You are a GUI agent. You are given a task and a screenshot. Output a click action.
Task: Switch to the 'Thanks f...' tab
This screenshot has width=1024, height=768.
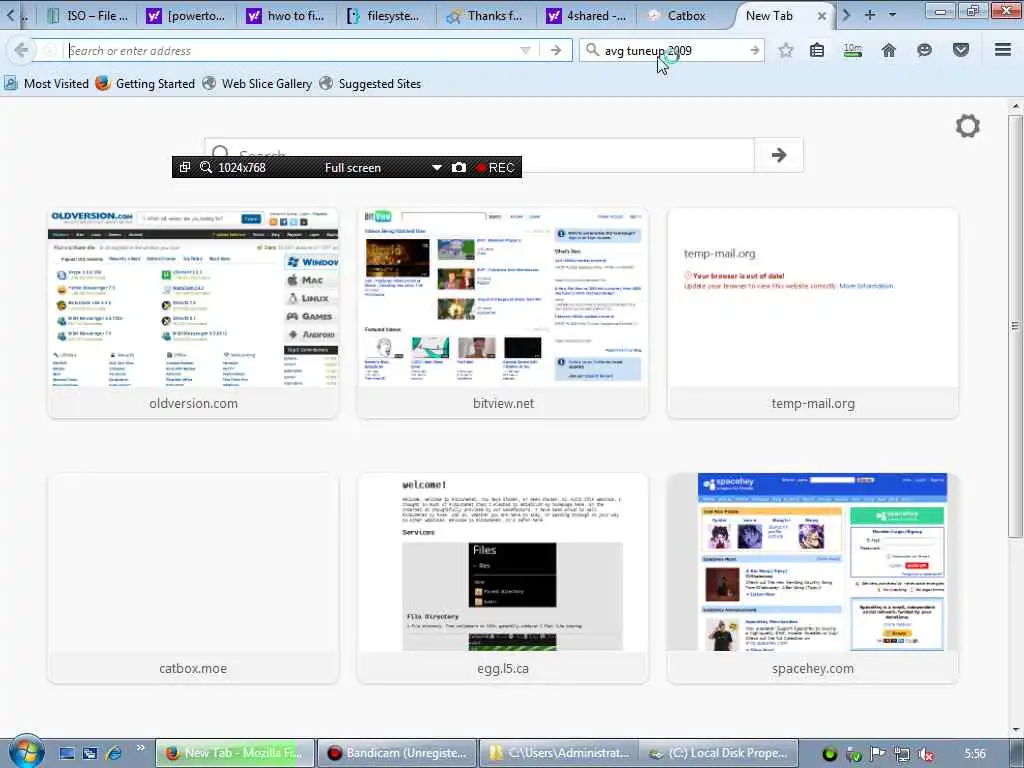[x=485, y=16]
